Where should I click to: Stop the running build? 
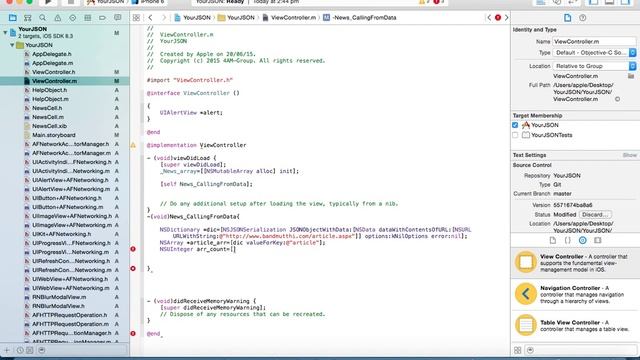71,2
